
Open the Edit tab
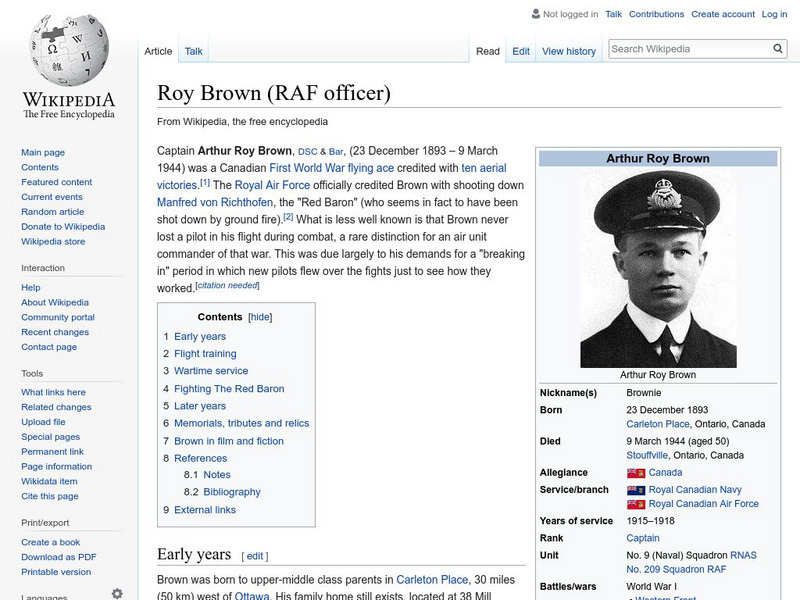[x=520, y=50]
